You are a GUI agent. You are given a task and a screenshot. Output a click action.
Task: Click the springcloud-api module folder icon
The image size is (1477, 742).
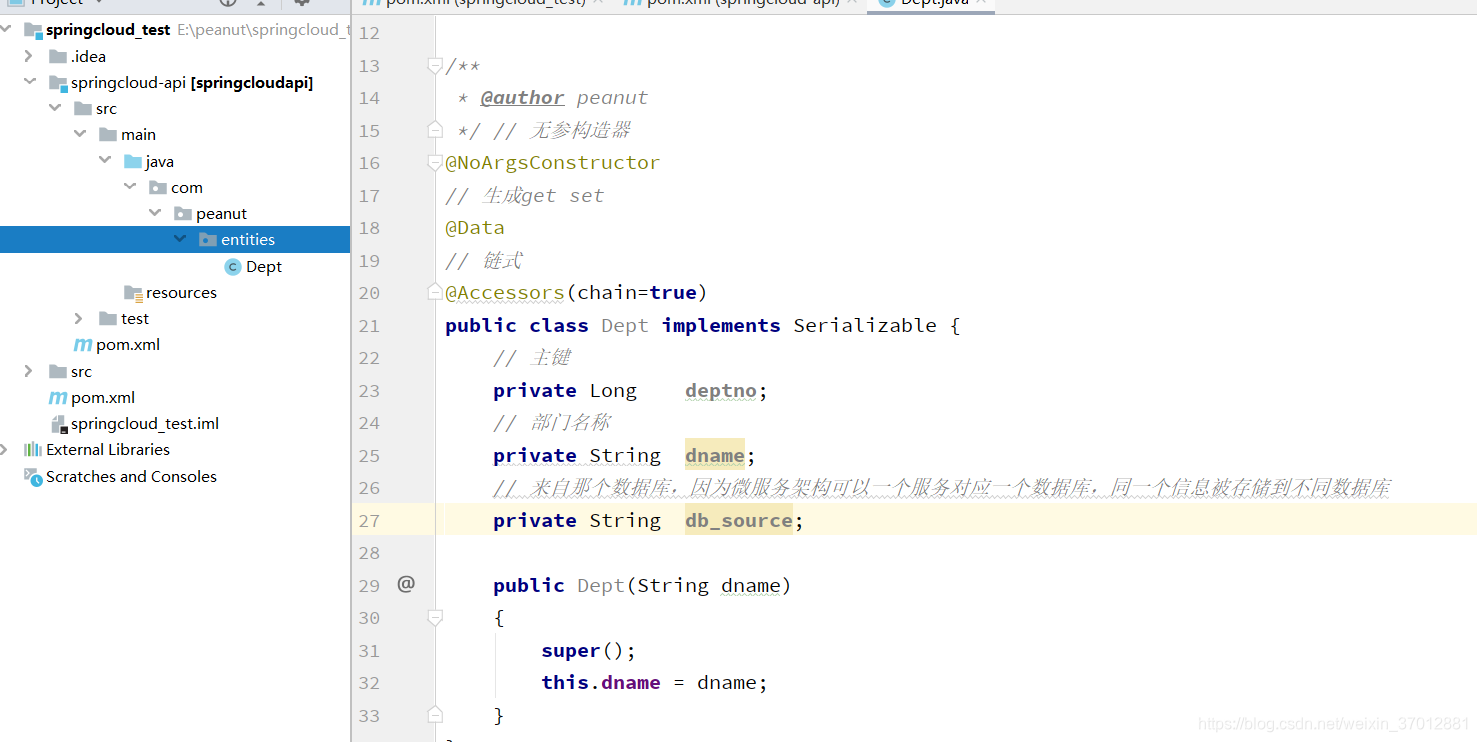point(58,82)
